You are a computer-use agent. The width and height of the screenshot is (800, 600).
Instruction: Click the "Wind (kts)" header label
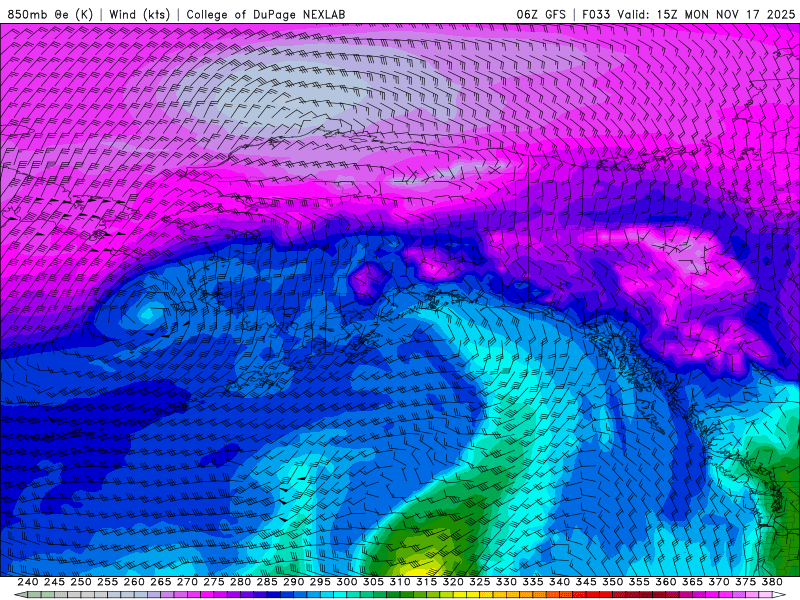pyautogui.click(x=140, y=14)
